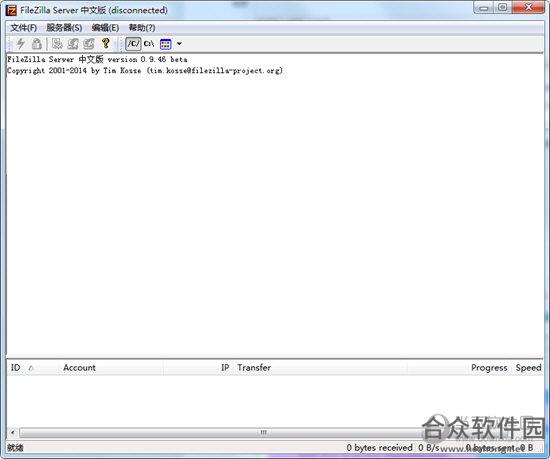The height and width of the screenshot is (459, 550).
Task: Toggle the C:\ path display button
Action: (149, 44)
